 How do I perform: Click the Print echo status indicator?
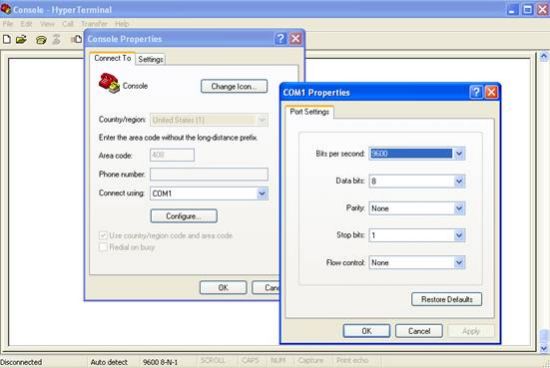coord(352,360)
